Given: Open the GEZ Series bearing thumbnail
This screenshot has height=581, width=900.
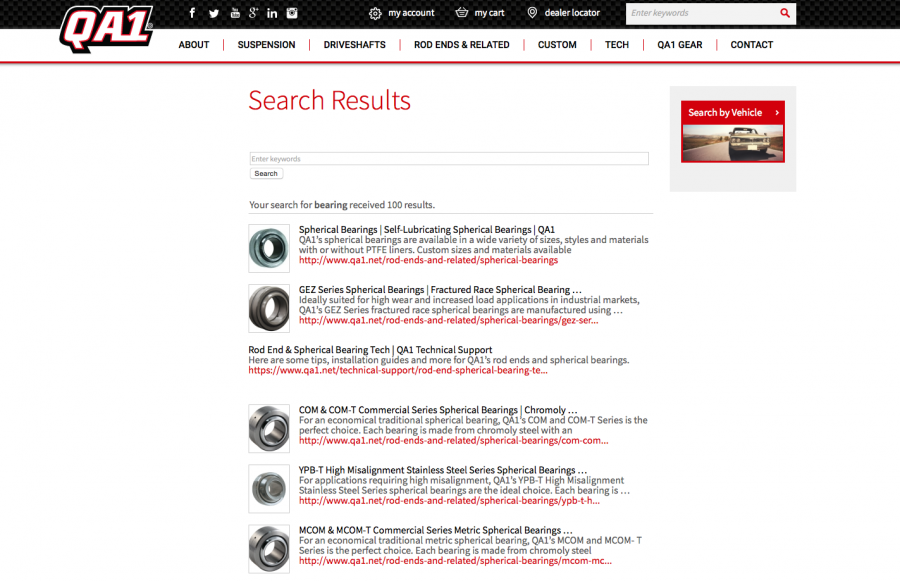Looking at the screenshot, I should pyautogui.click(x=269, y=308).
